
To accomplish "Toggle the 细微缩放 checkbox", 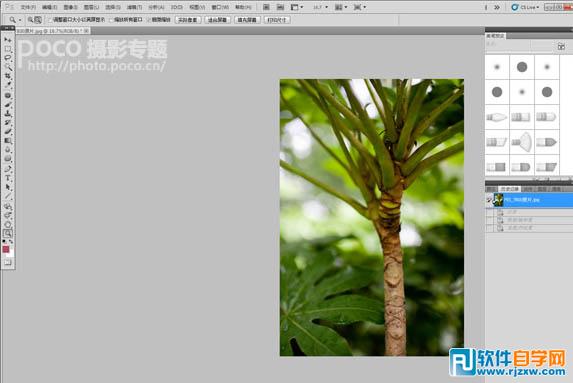I will (x=149, y=20).
